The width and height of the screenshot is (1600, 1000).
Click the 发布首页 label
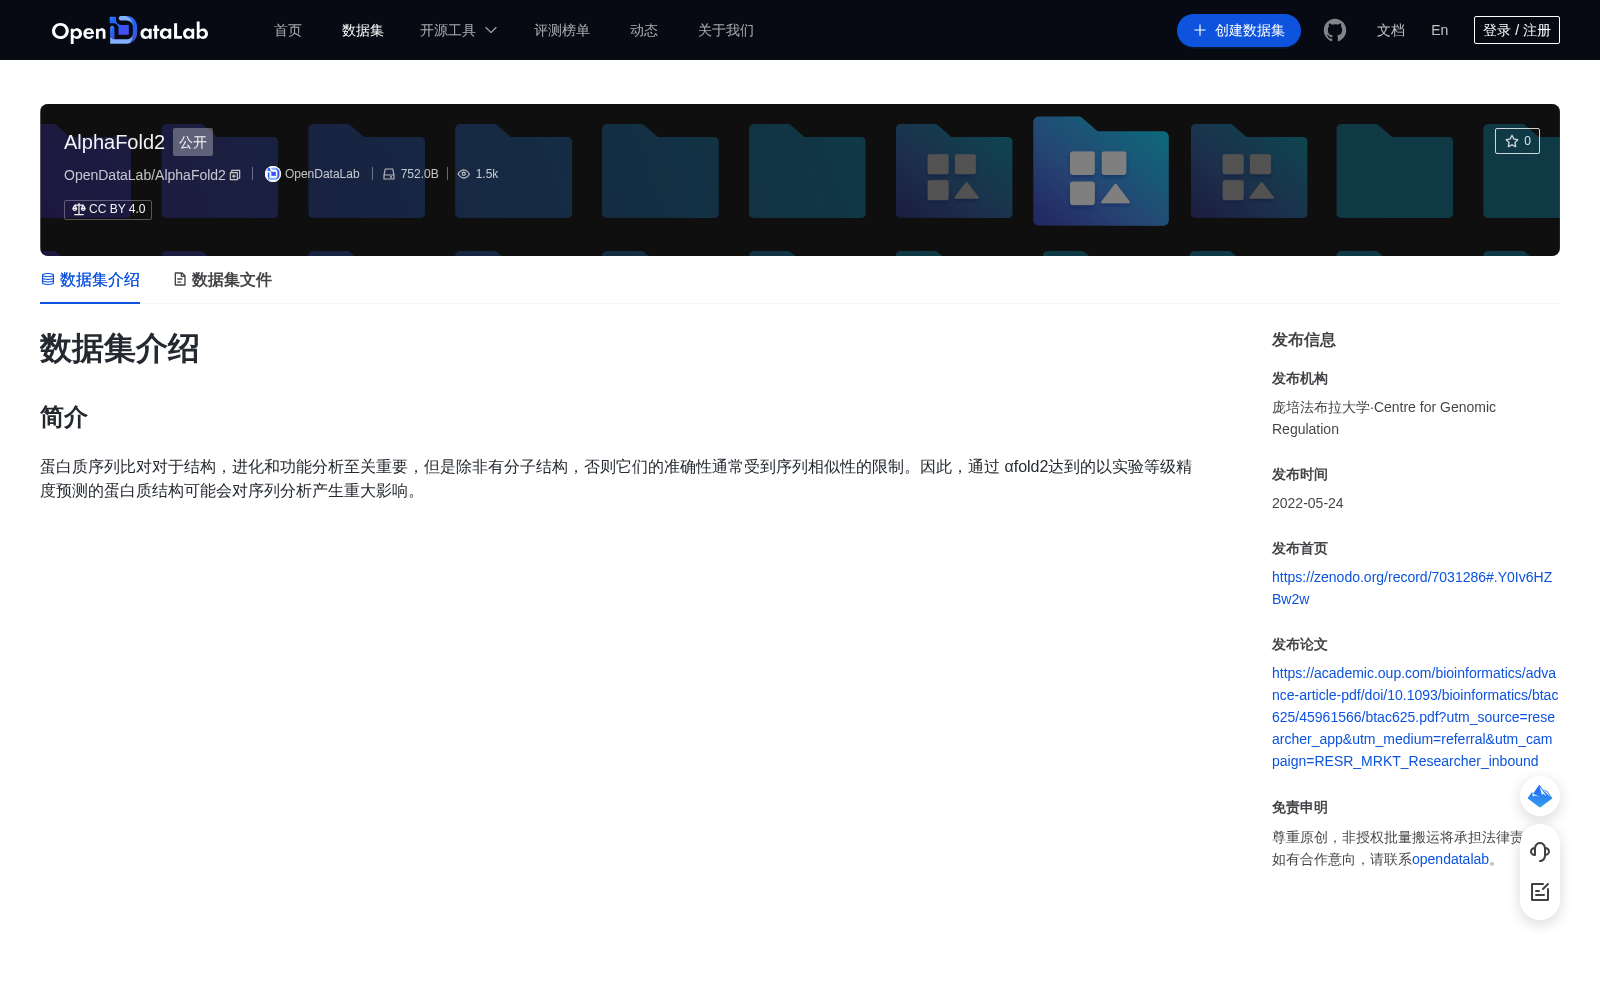tap(1300, 548)
